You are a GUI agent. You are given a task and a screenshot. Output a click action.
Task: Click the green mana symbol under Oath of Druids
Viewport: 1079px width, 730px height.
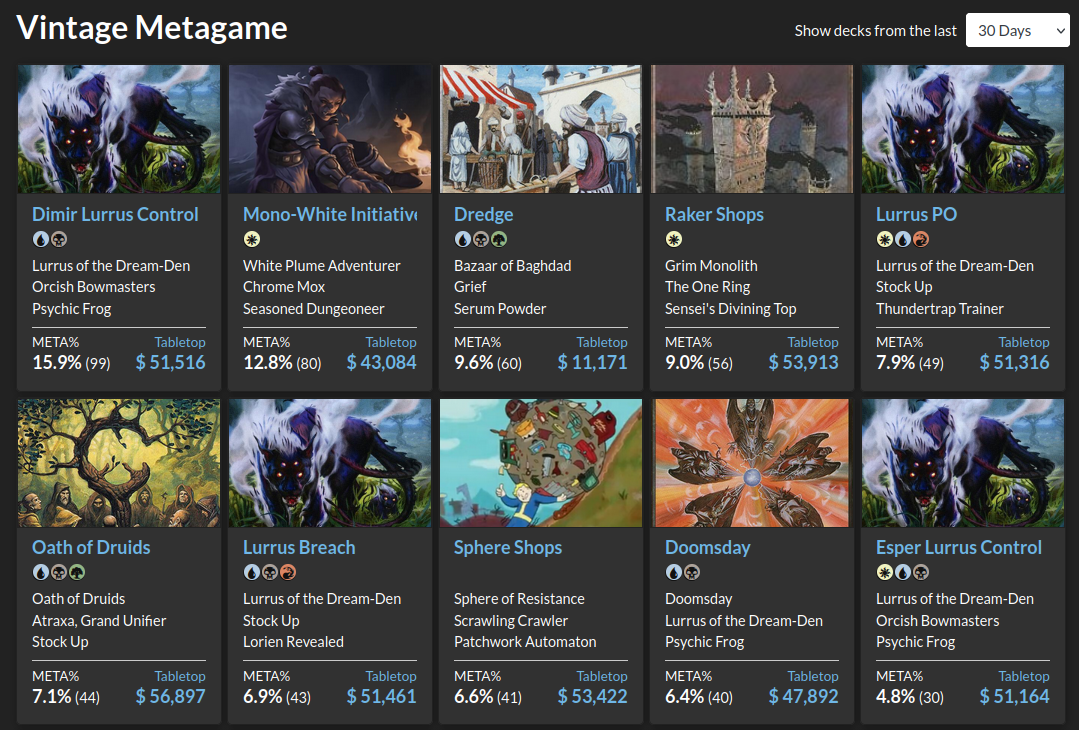[77, 573]
